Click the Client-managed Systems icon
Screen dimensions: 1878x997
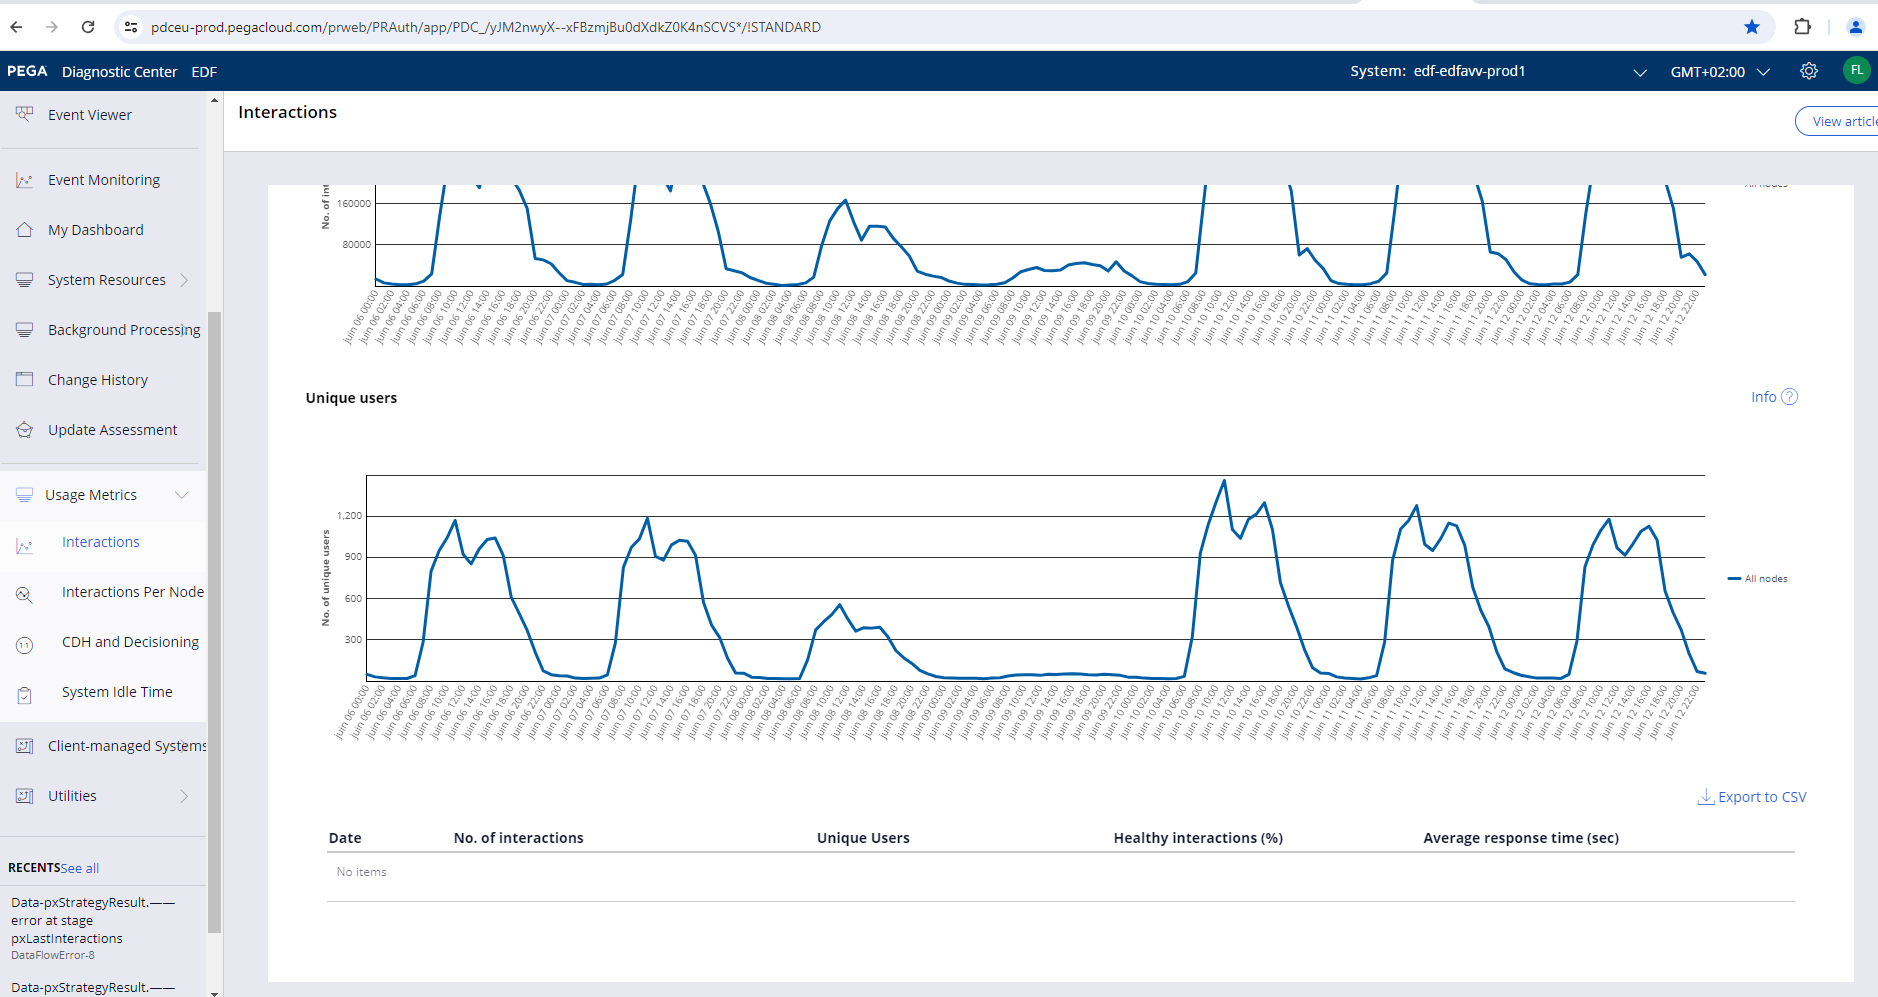(x=25, y=746)
